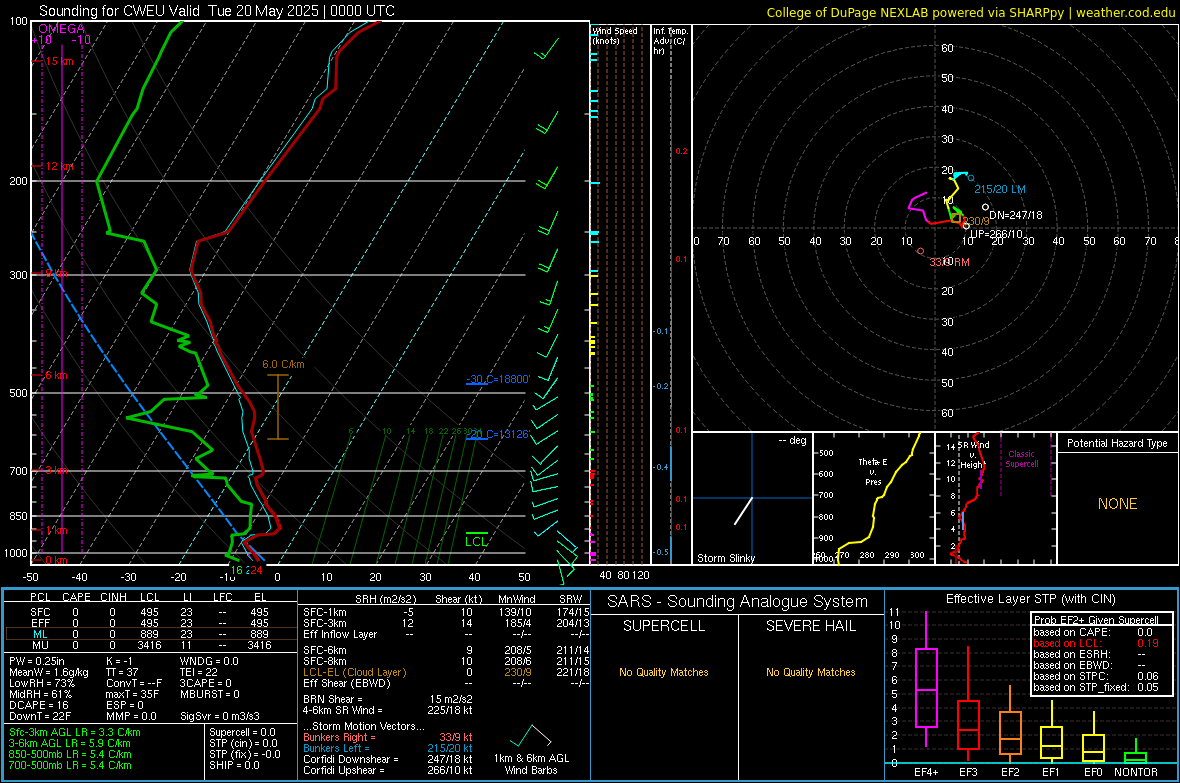Click the 700-500mb LR value
Screen dimensions: 1180x783
70,765
